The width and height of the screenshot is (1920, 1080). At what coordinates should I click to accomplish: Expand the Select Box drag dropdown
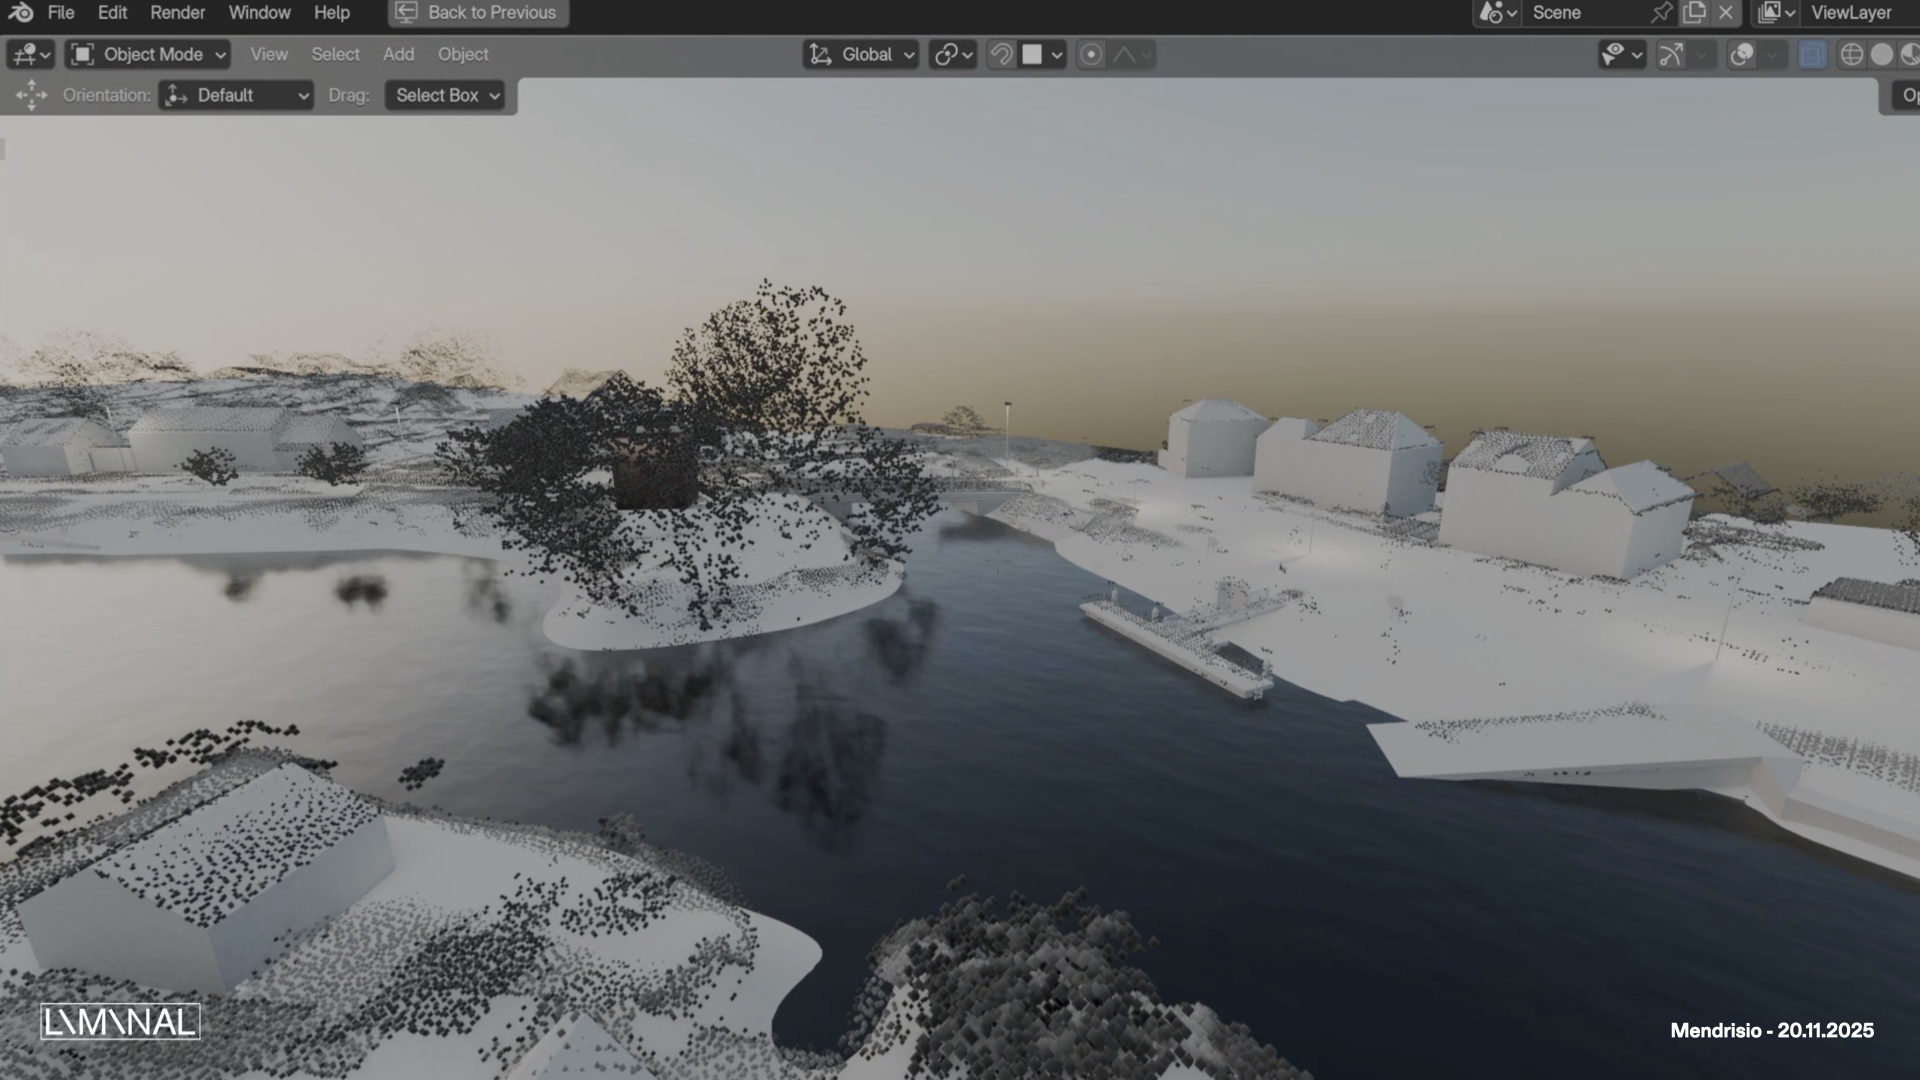(x=445, y=95)
